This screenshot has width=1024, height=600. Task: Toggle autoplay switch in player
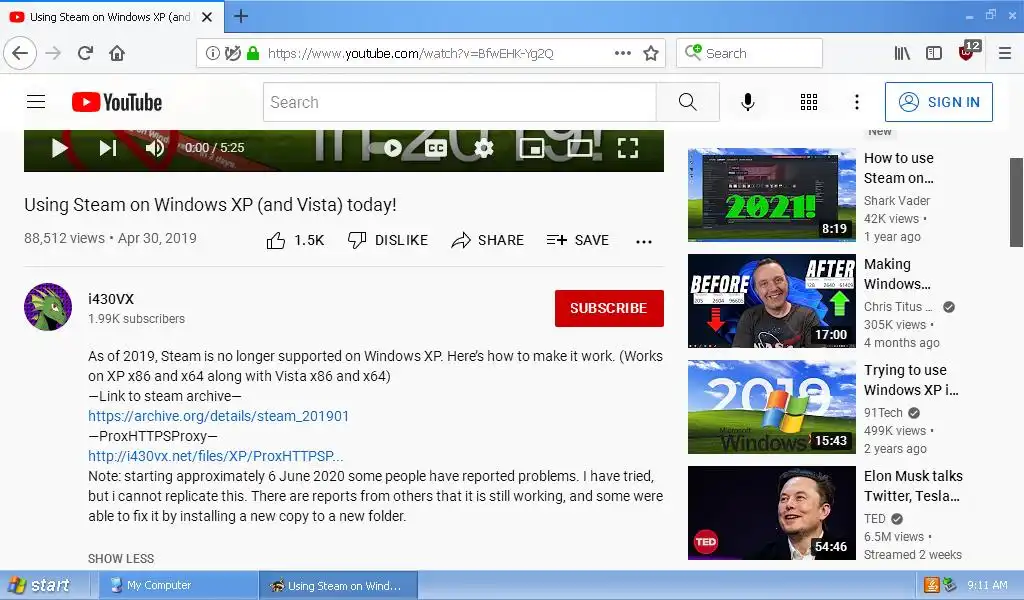click(387, 148)
